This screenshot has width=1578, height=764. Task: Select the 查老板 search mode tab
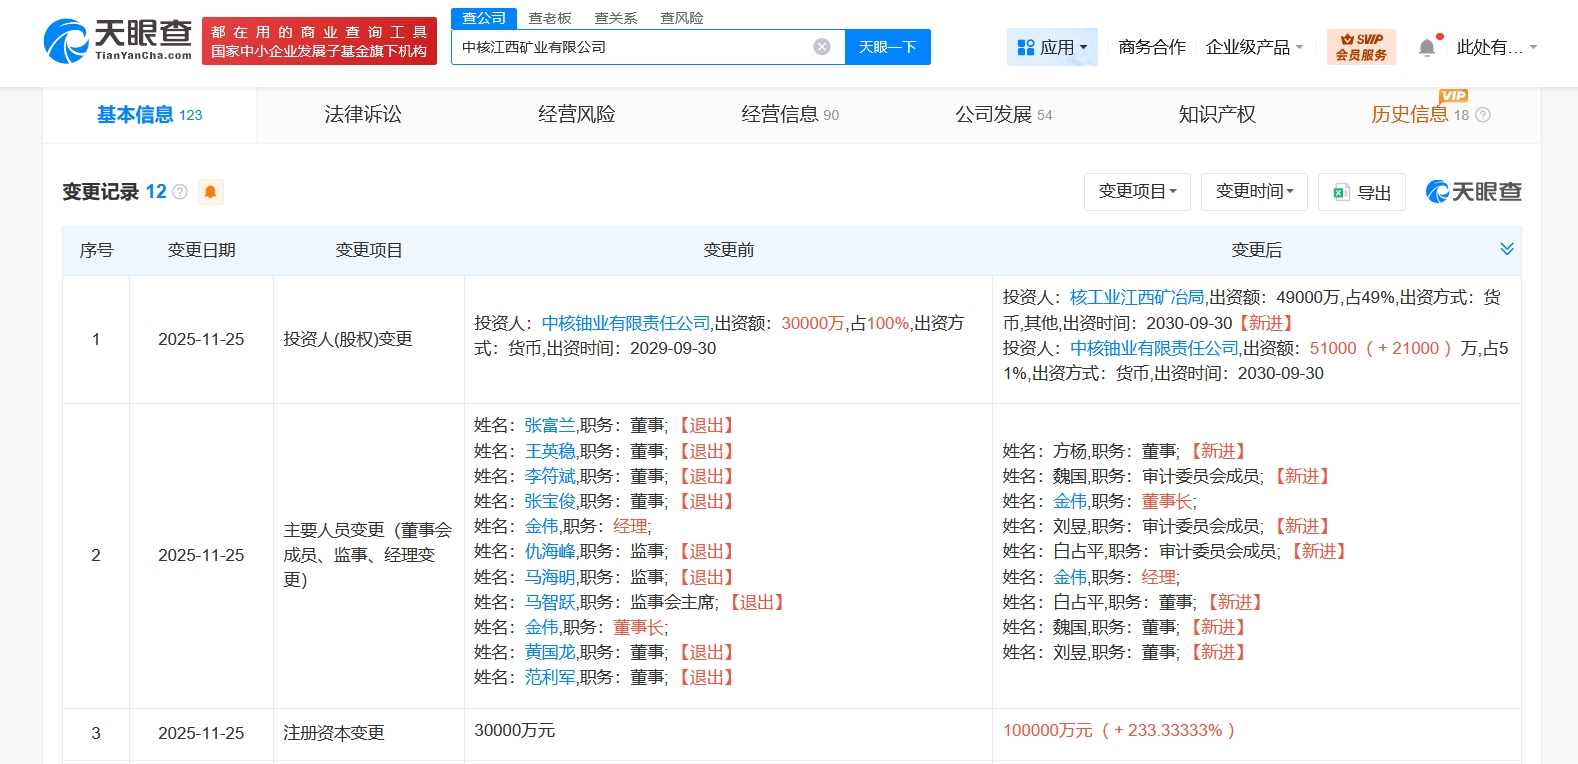[550, 18]
